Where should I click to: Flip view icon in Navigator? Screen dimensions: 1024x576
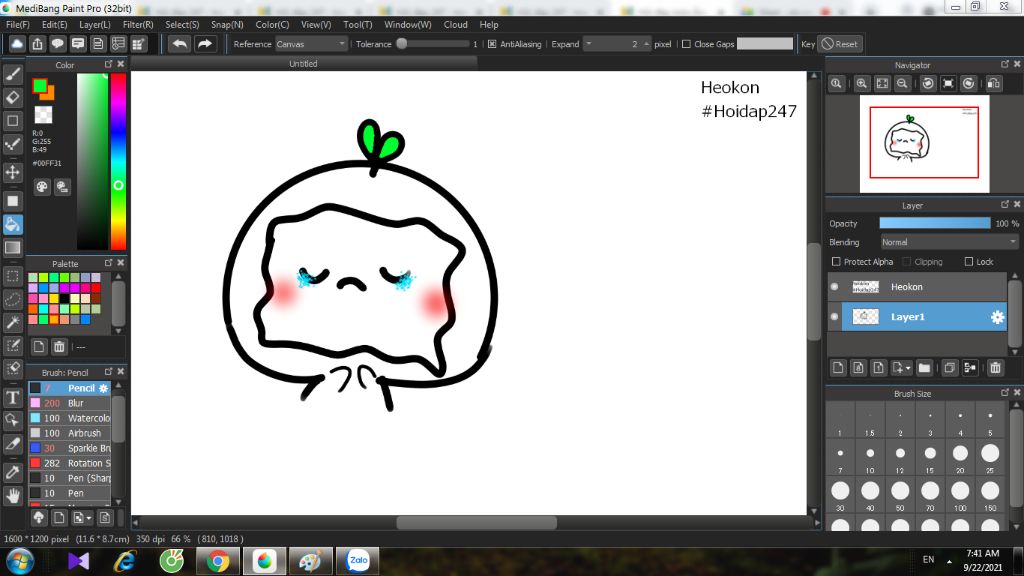click(x=994, y=84)
